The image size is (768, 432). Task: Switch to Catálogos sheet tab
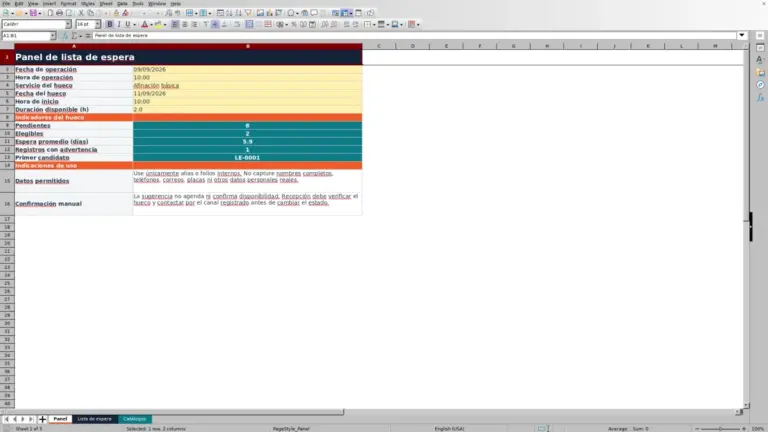click(x=135, y=419)
